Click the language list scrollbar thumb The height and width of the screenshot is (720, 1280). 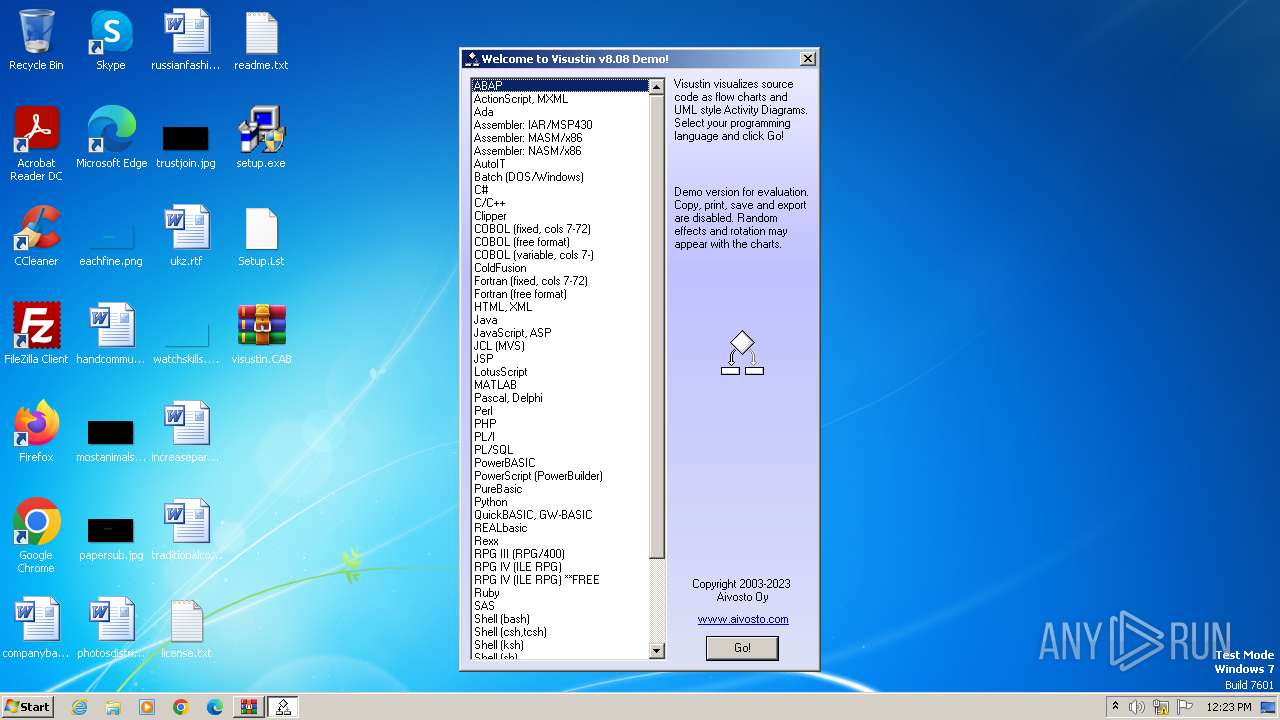click(x=656, y=327)
